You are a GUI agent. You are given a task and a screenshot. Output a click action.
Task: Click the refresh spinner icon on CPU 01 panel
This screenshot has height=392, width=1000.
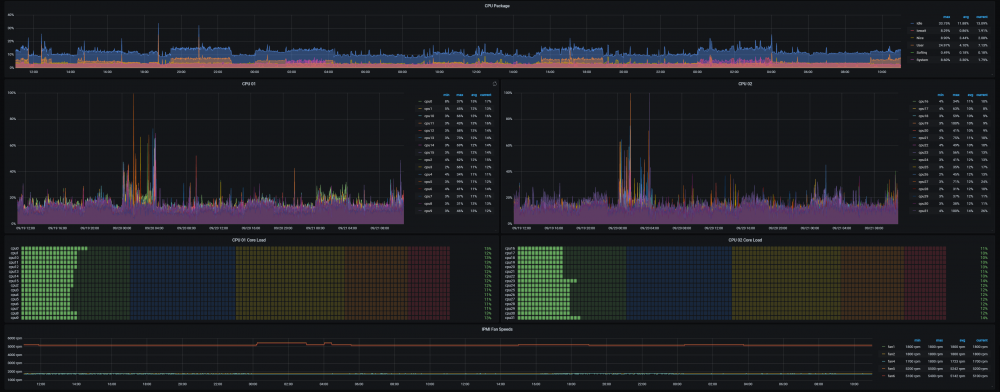(x=496, y=83)
